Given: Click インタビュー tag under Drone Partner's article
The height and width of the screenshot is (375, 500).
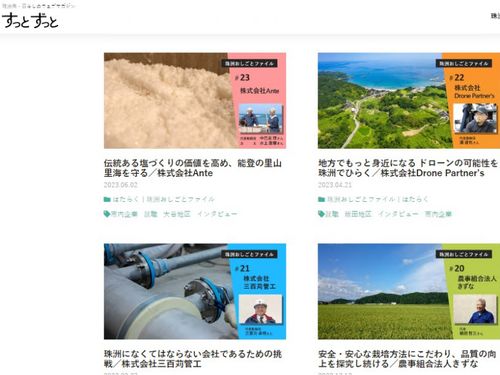Looking at the screenshot, I should (398, 214).
